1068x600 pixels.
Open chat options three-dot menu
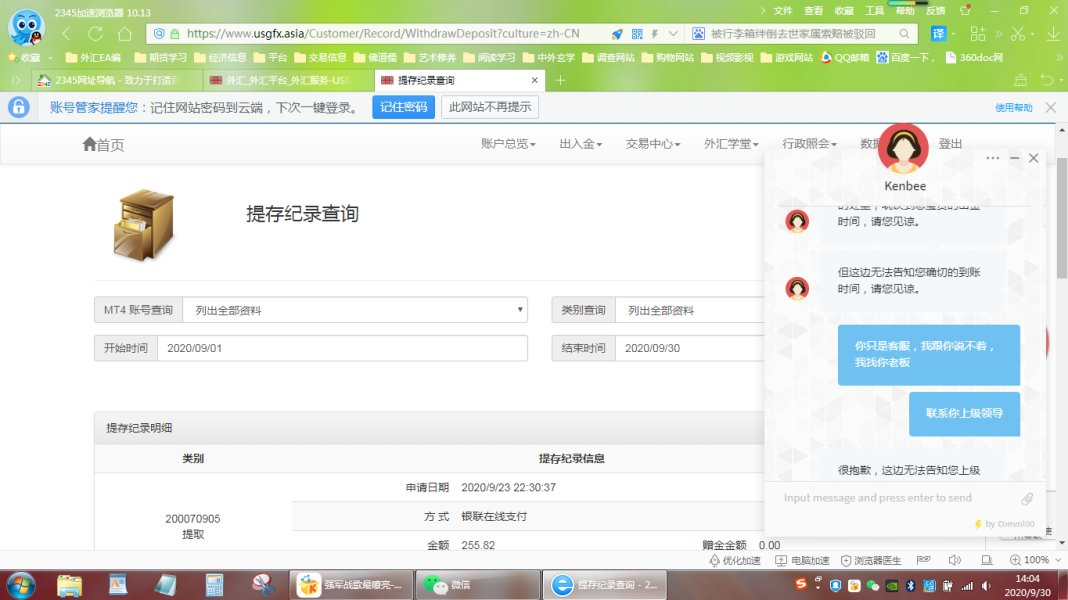992,158
